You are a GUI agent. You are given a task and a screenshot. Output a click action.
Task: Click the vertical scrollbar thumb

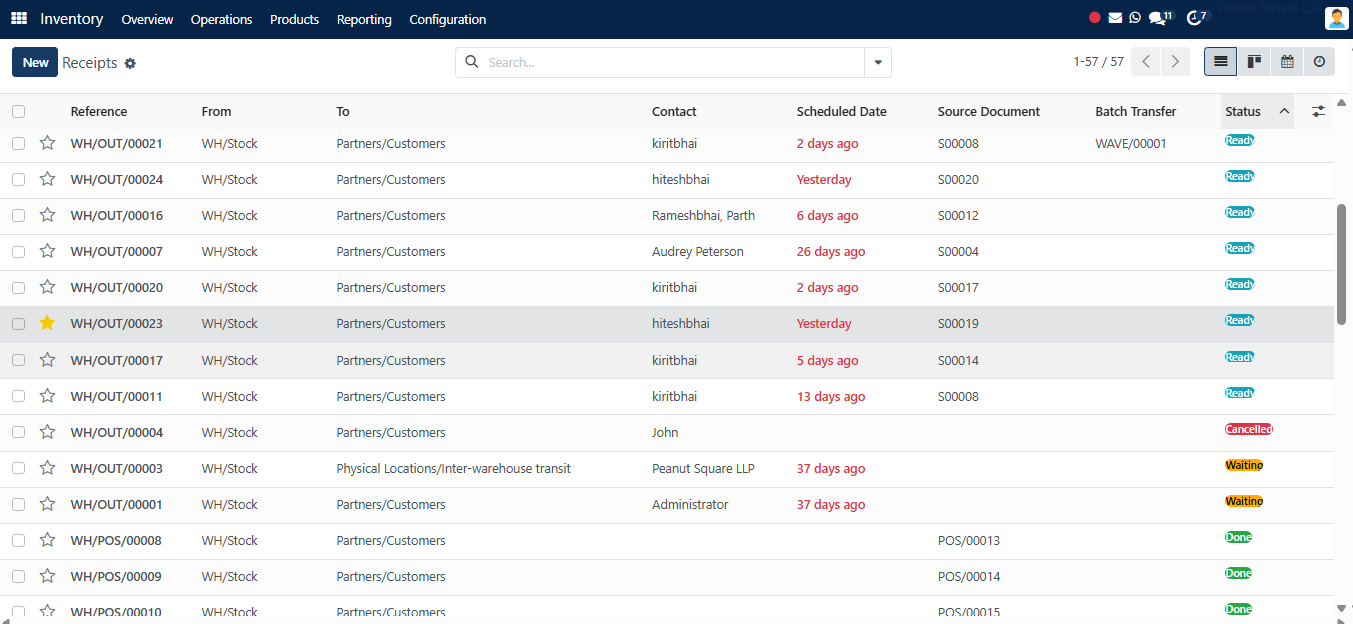pos(1342,265)
